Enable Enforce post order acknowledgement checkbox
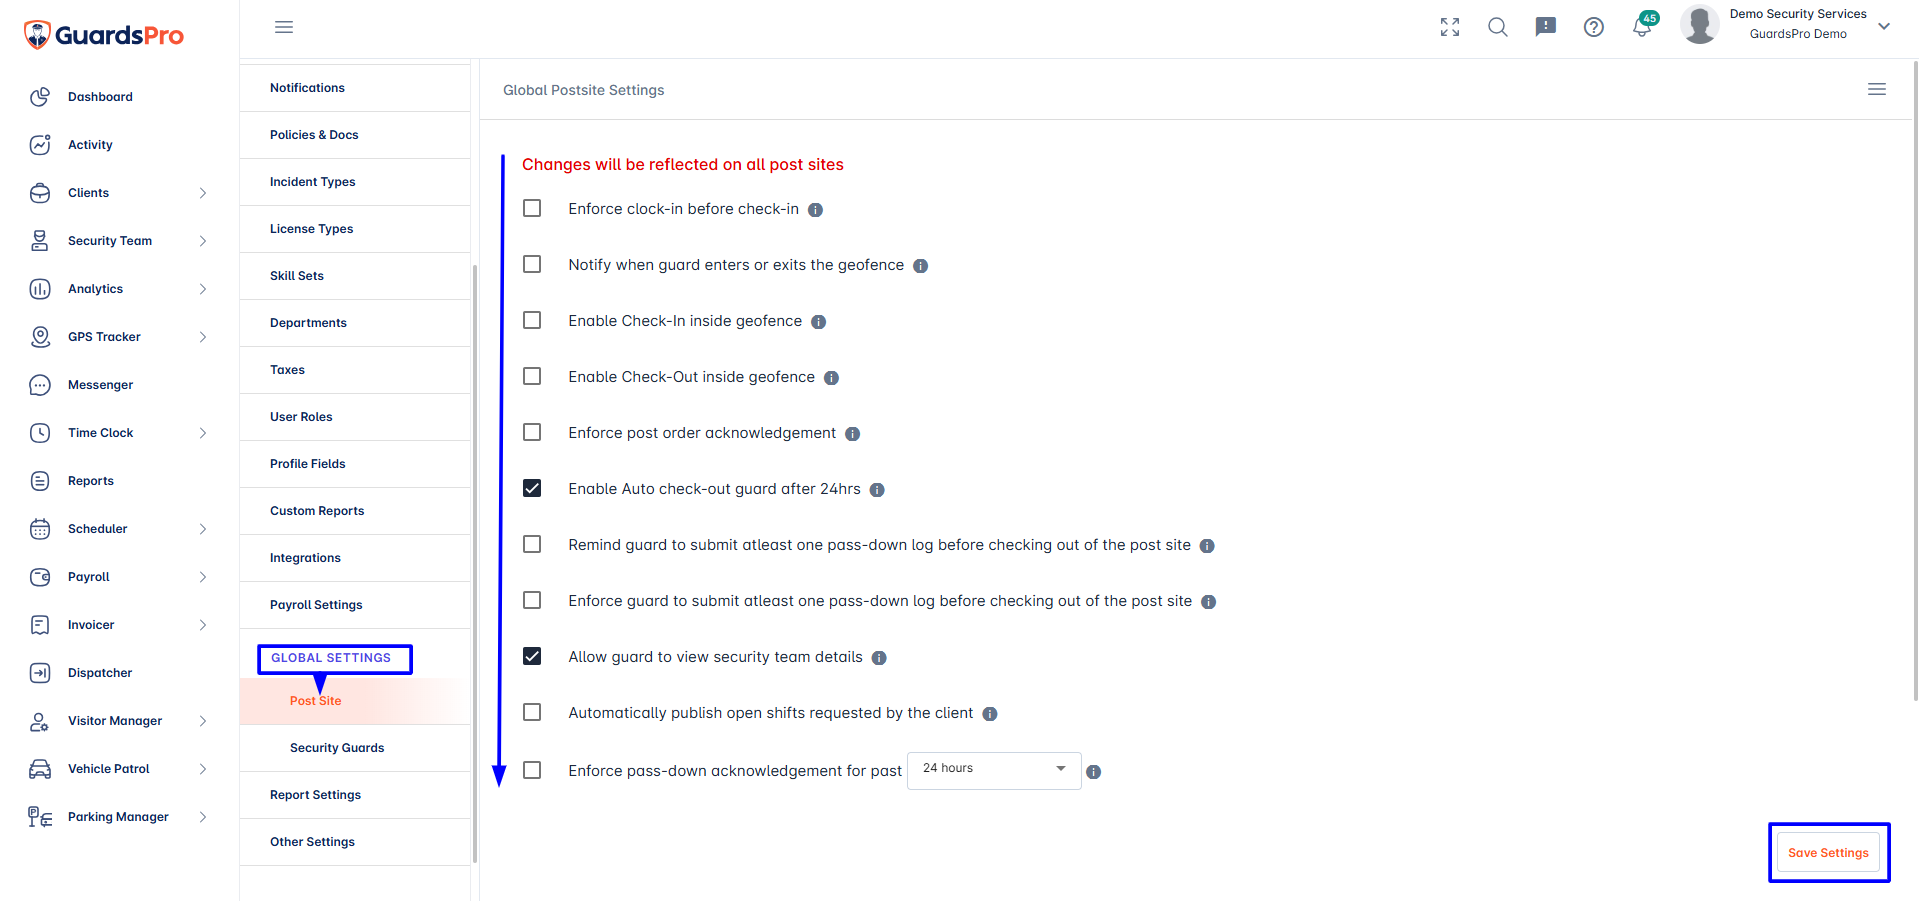 (x=532, y=432)
